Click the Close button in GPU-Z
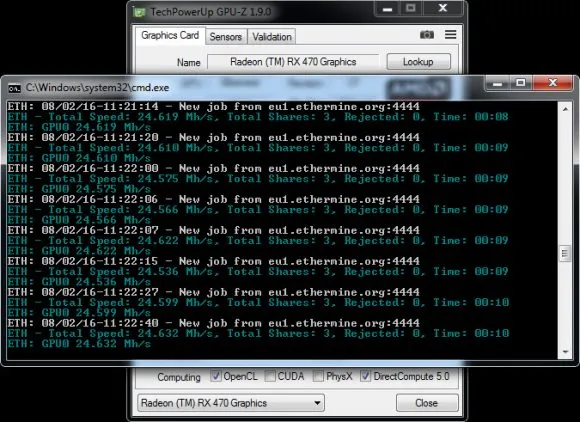This screenshot has width=580, height=422. (x=426, y=403)
